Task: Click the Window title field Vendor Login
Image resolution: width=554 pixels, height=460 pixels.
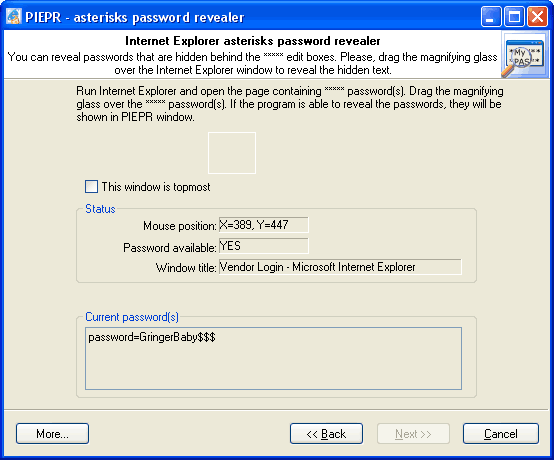Action: [340, 267]
